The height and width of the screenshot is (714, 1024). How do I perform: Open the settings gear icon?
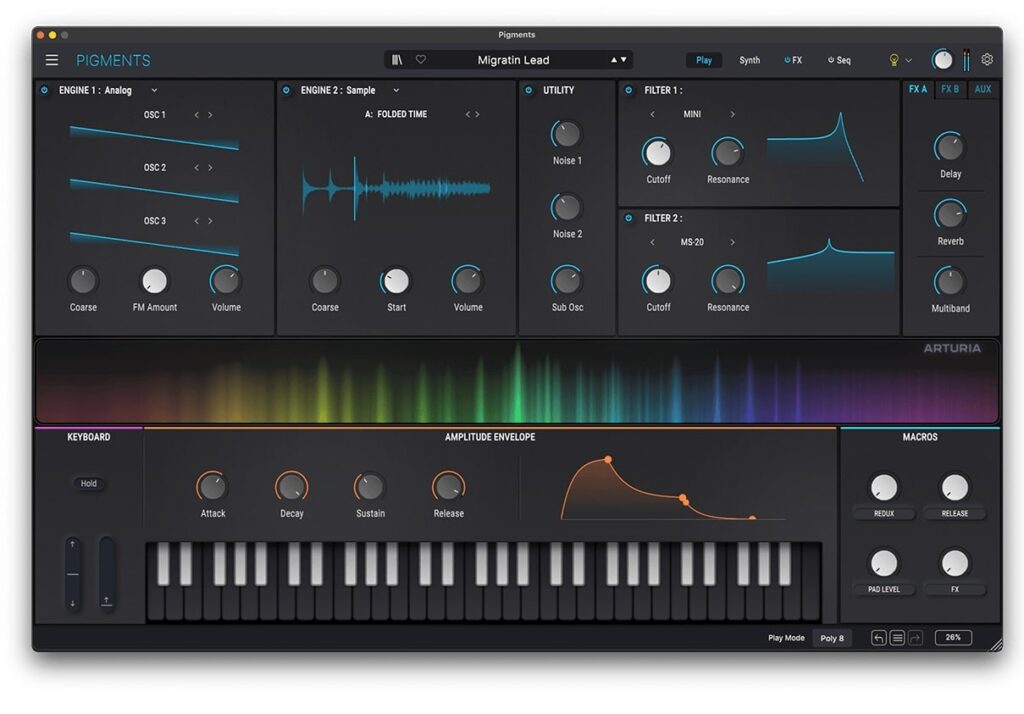click(x=987, y=59)
